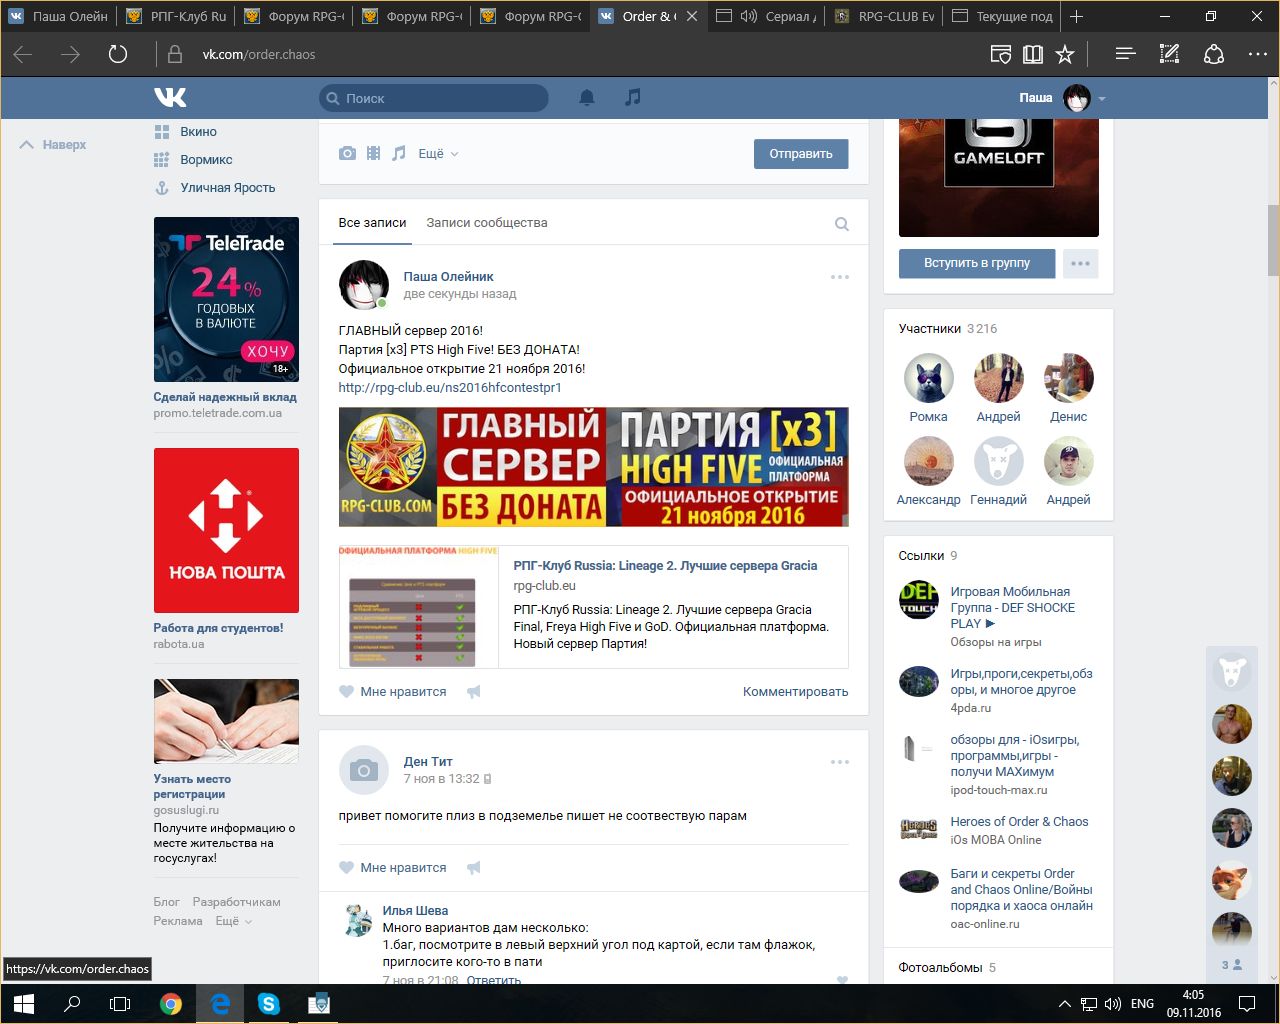This screenshot has height=1024, width=1280.
Task: Open Игровая Мобильная Группа DEF SHOCKE PLAY link
Action: [1013, 607]
